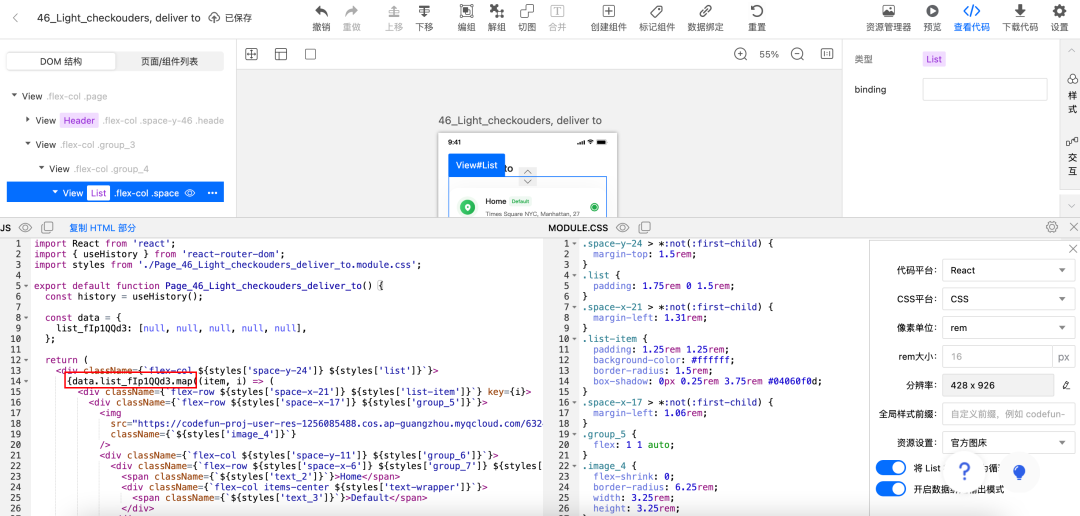Image resolution: width=1080 pixels, height=516 pixels.
Task: Zoom in the canvas with plus magnifier
Action: pyautogui.click(x=740, y=54)
